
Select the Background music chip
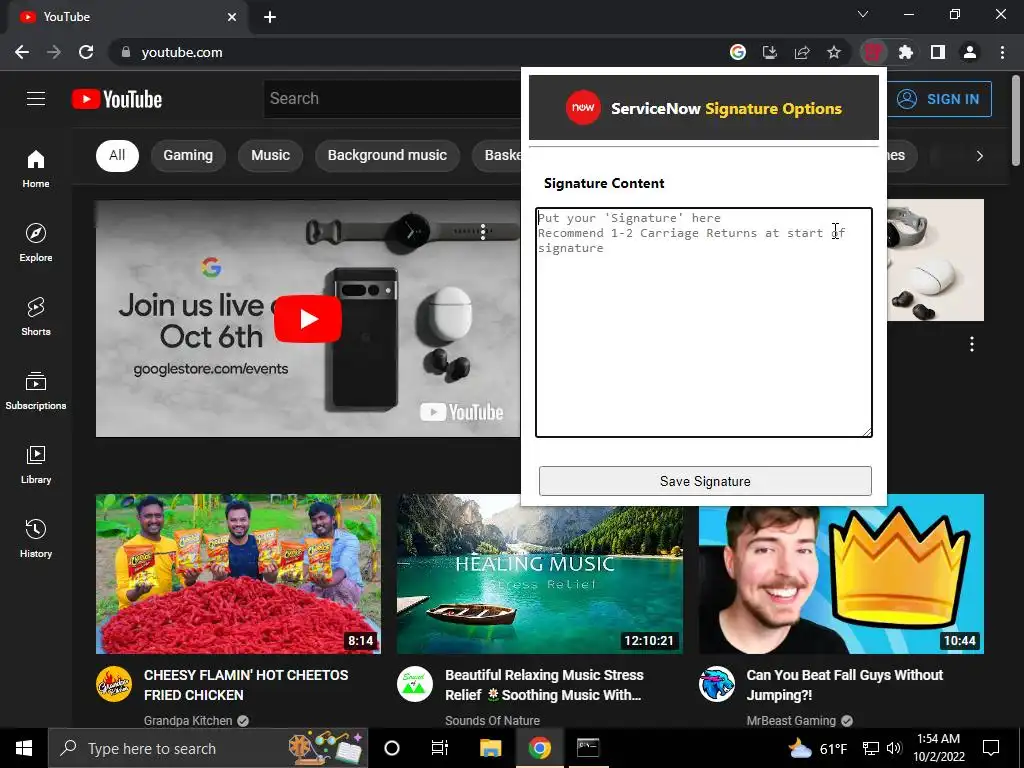point(387,155)
